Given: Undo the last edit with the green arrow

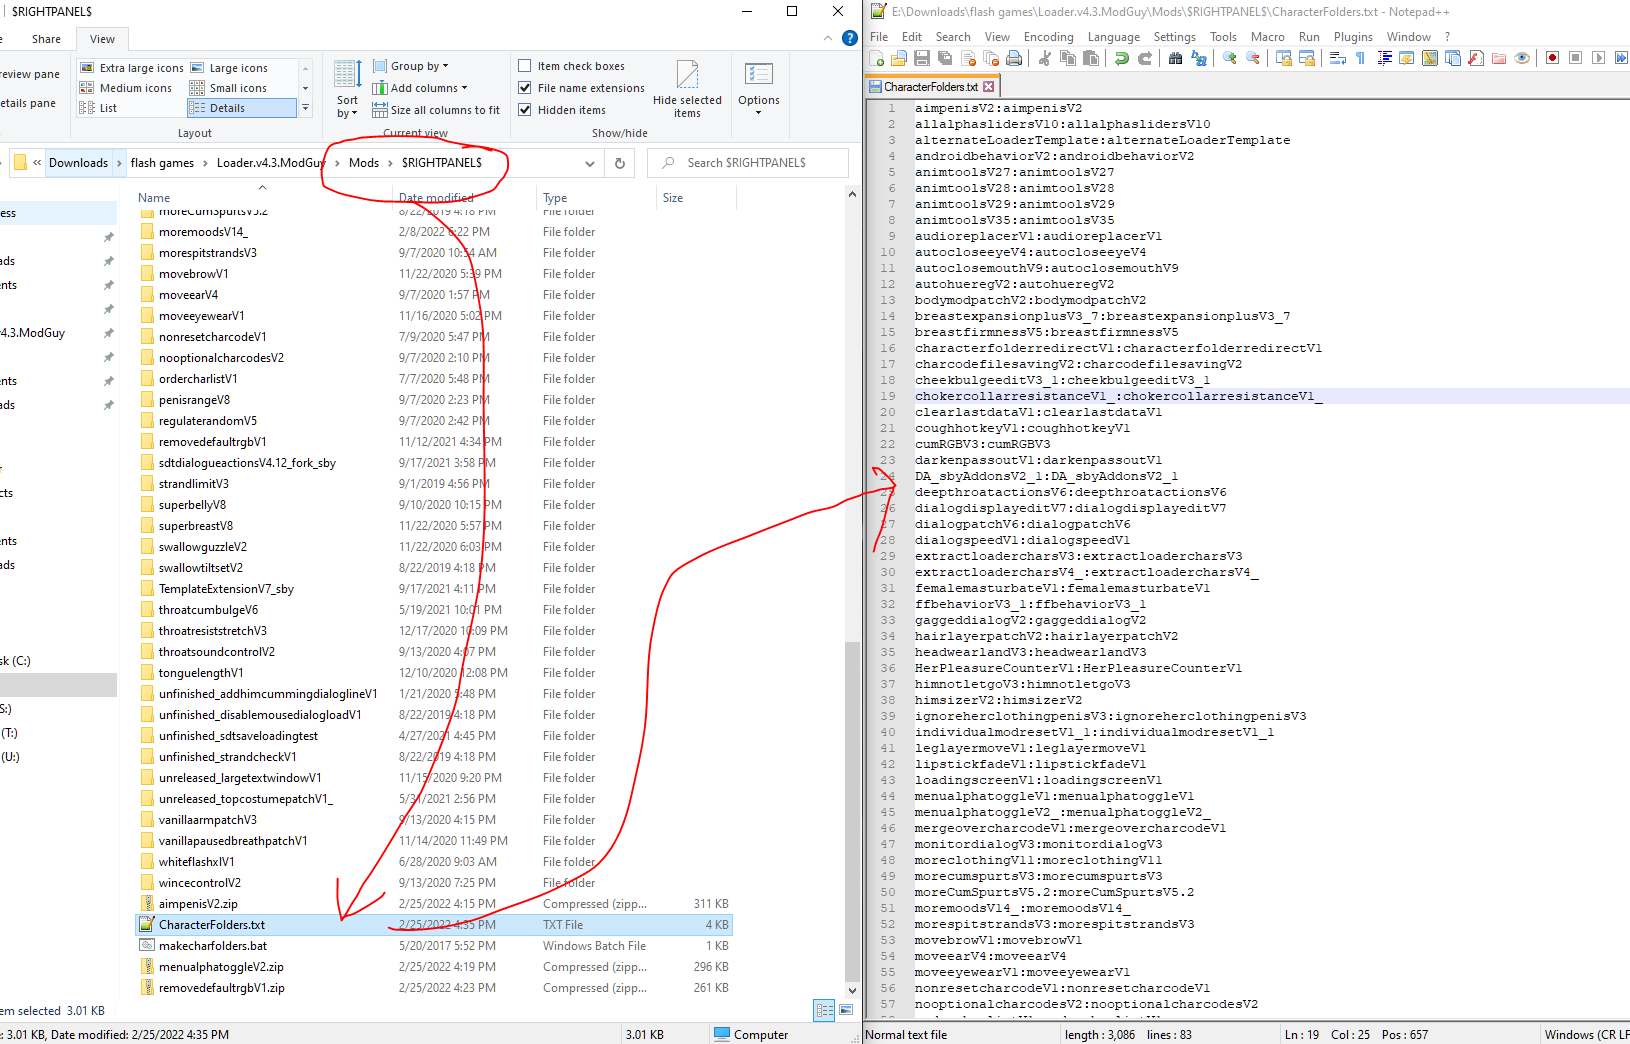Looking at the screenshot, I should point(1122,58).
